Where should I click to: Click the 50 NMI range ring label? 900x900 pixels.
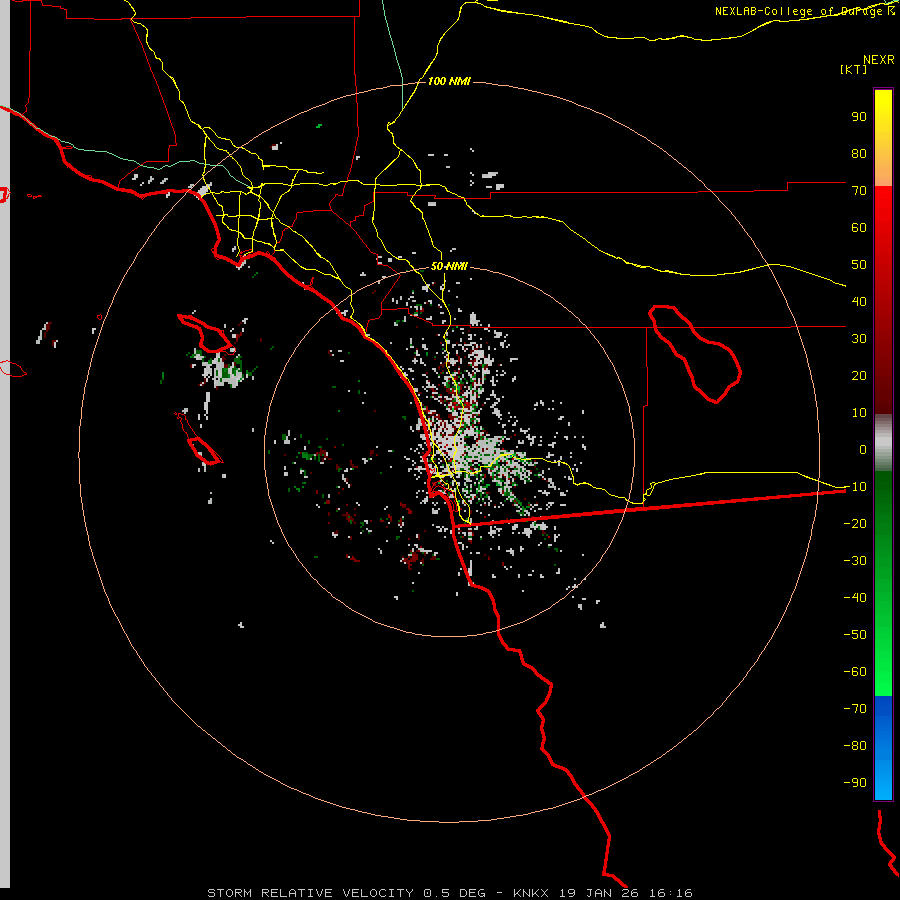tap(449, 266)
